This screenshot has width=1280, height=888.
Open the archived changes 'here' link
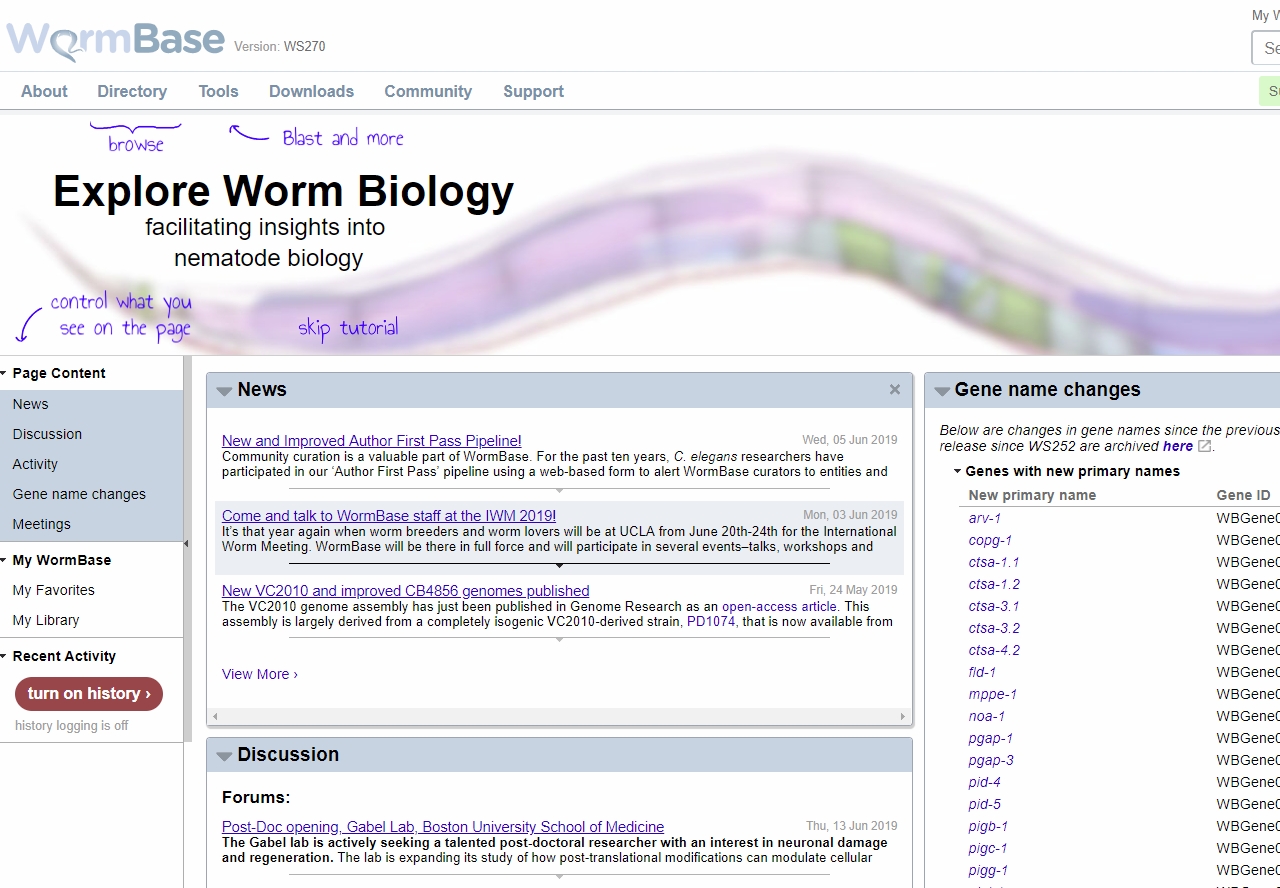1178,446
